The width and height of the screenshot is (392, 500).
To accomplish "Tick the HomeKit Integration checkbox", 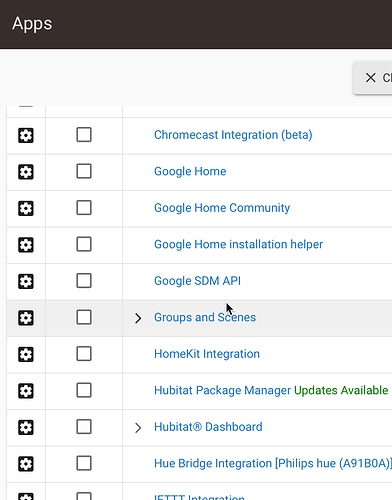I will coord(84,354).
